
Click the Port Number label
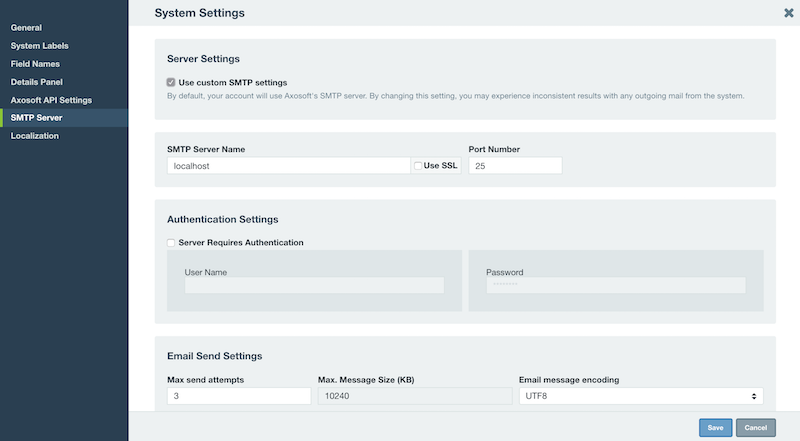tap(494, 149)
